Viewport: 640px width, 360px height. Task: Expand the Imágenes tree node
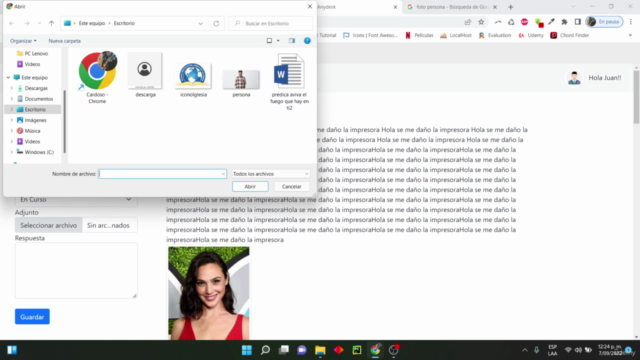(x=12, y=120)
